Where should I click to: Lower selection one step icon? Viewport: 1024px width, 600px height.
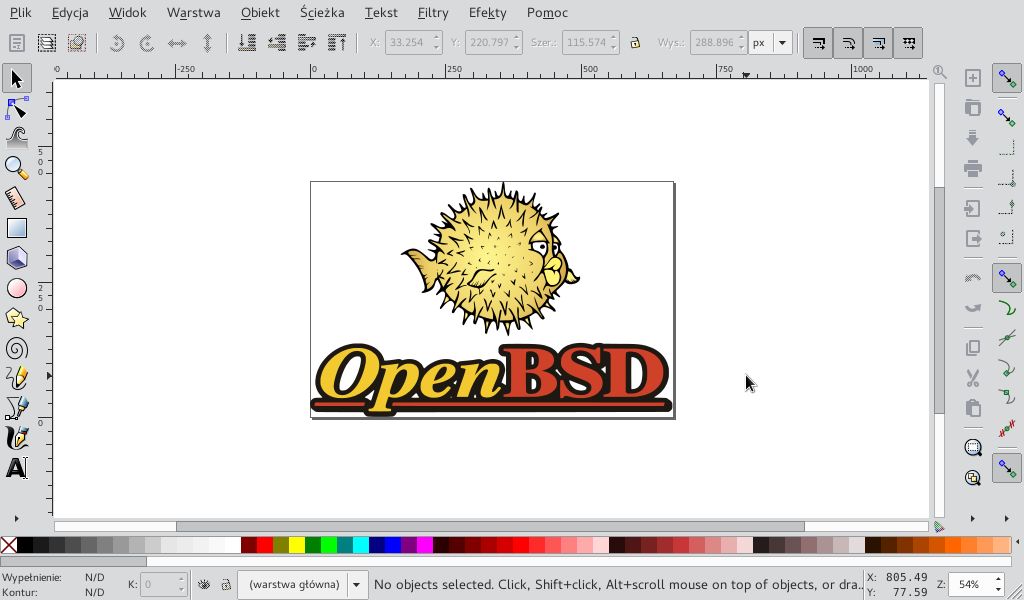click(x=276, y=43)
